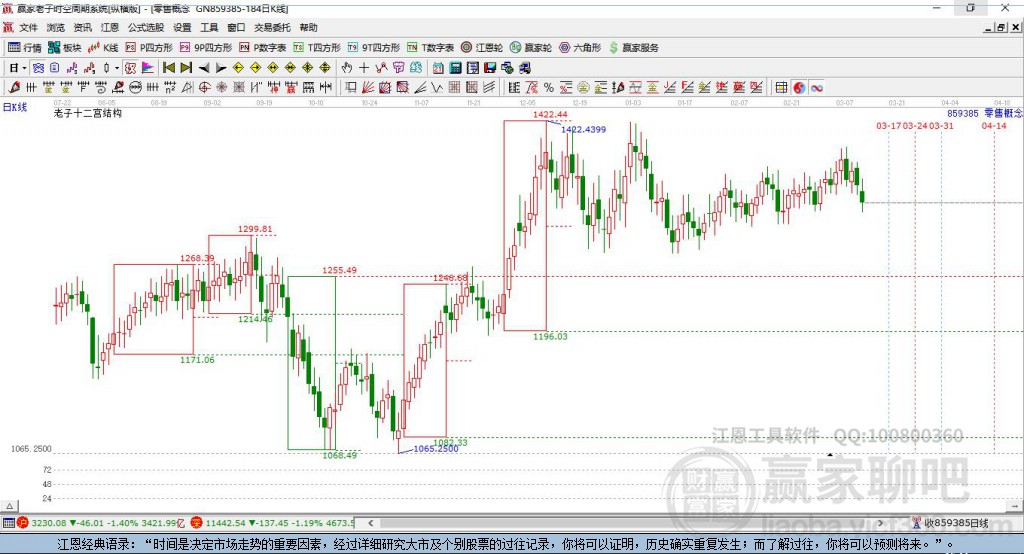Viewport: 1024px width, 554px height.
Task: Open the 公式选股 menu
Action: 146,27
